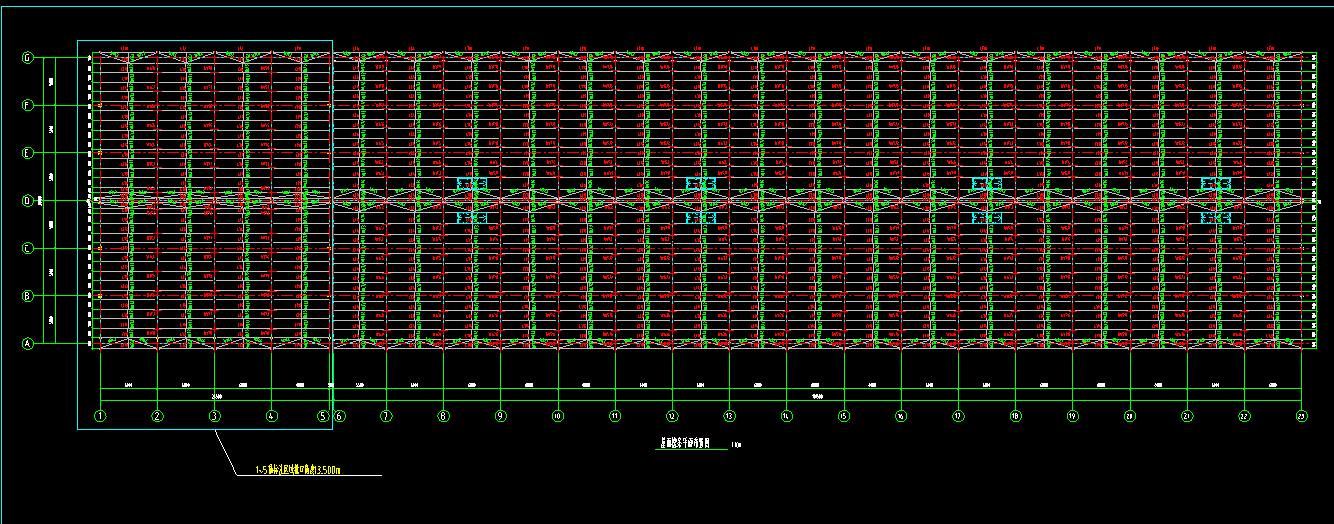Select column axis bubble 12
Screen dimensions: 1334x524
pos(672,416)
